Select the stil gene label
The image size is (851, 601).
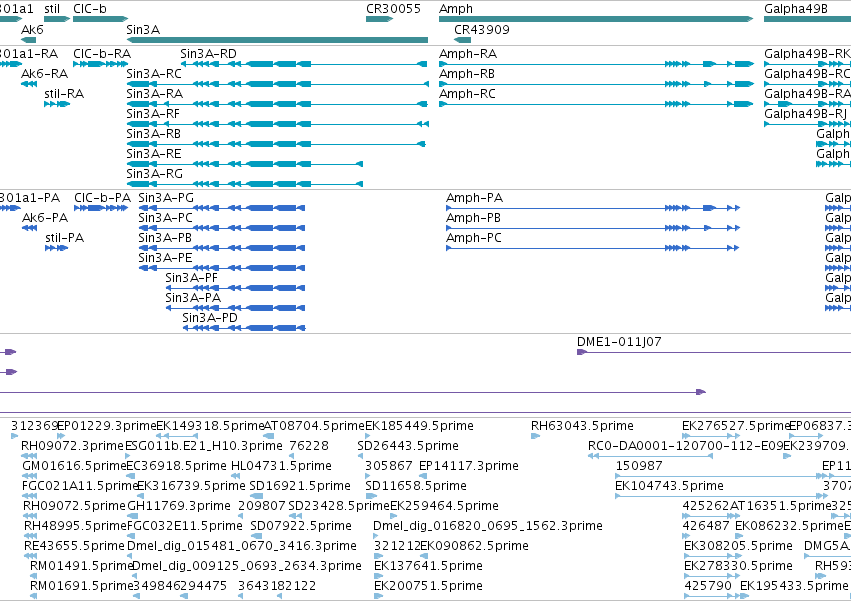click(x=52, y=9)
